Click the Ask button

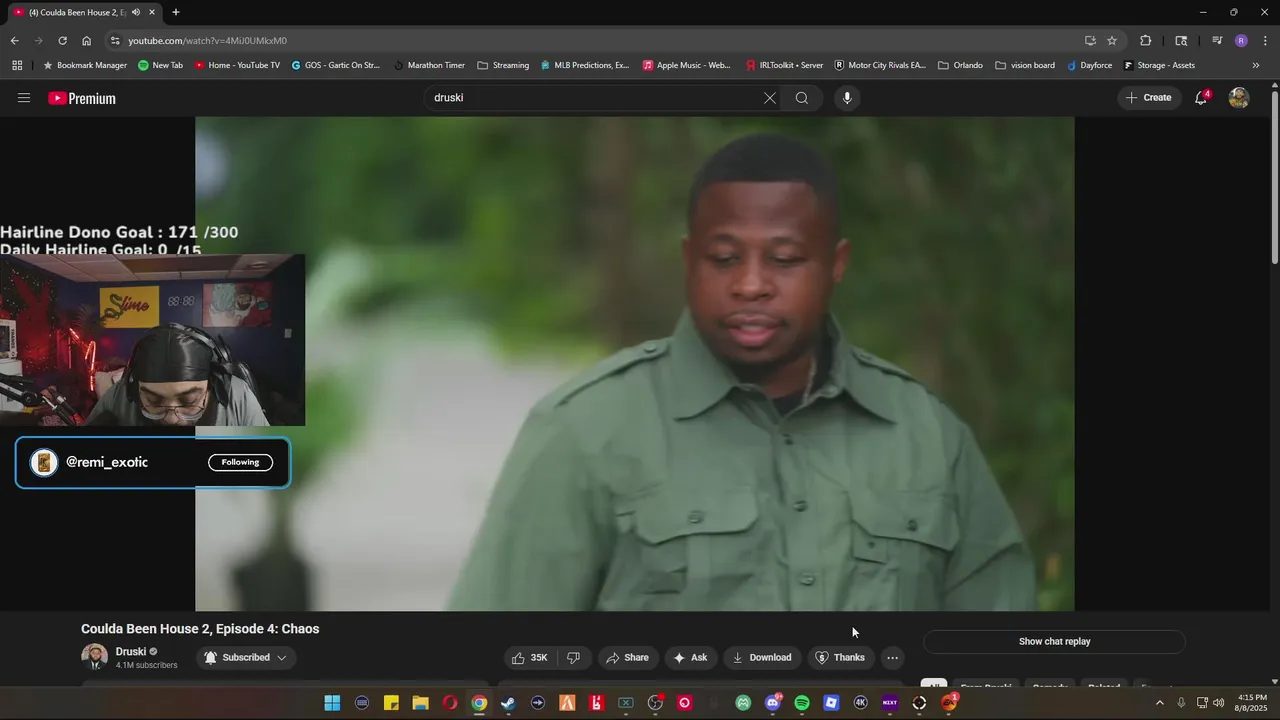click(690, 657)
